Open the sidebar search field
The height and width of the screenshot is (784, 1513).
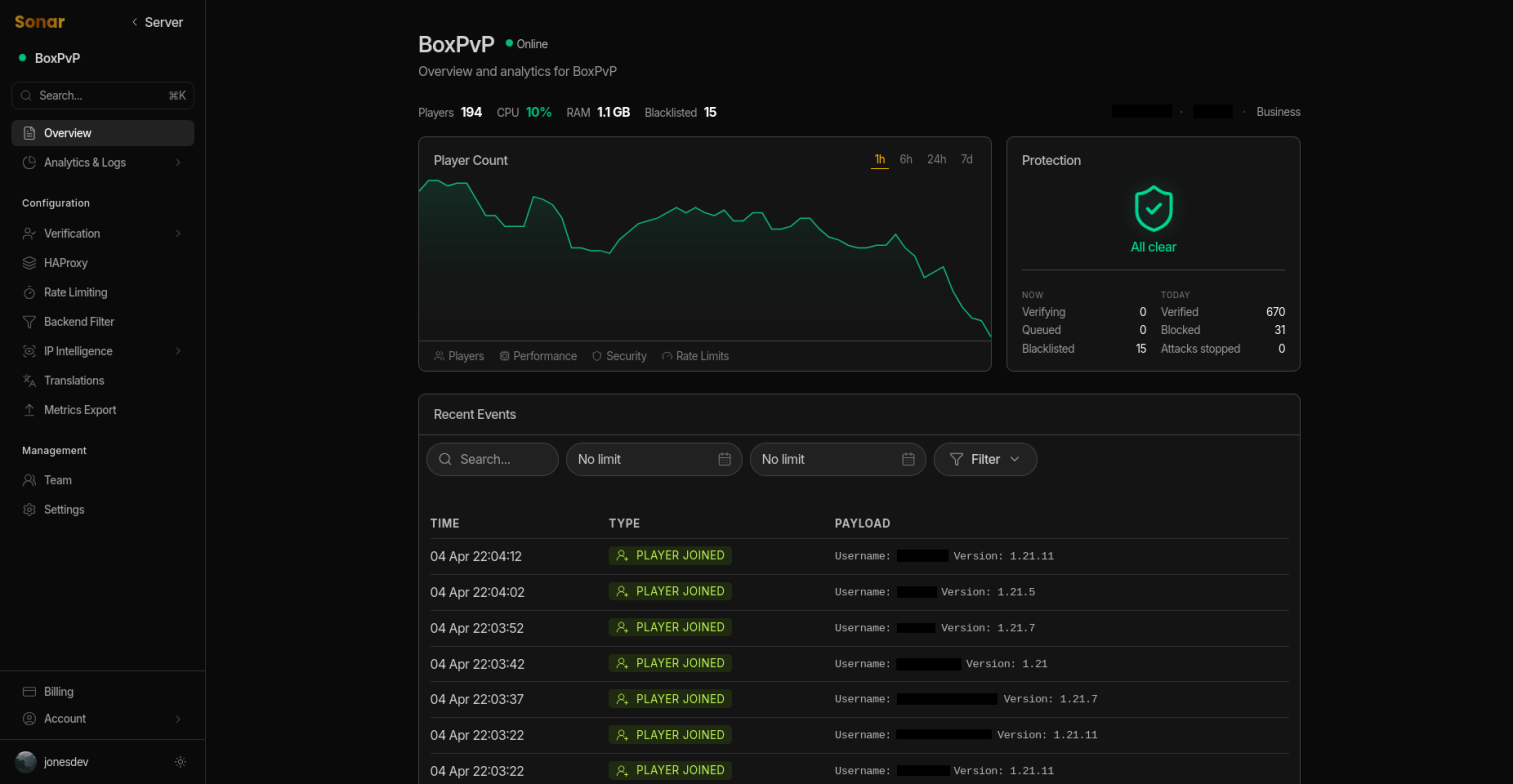(x=103, y=95)
